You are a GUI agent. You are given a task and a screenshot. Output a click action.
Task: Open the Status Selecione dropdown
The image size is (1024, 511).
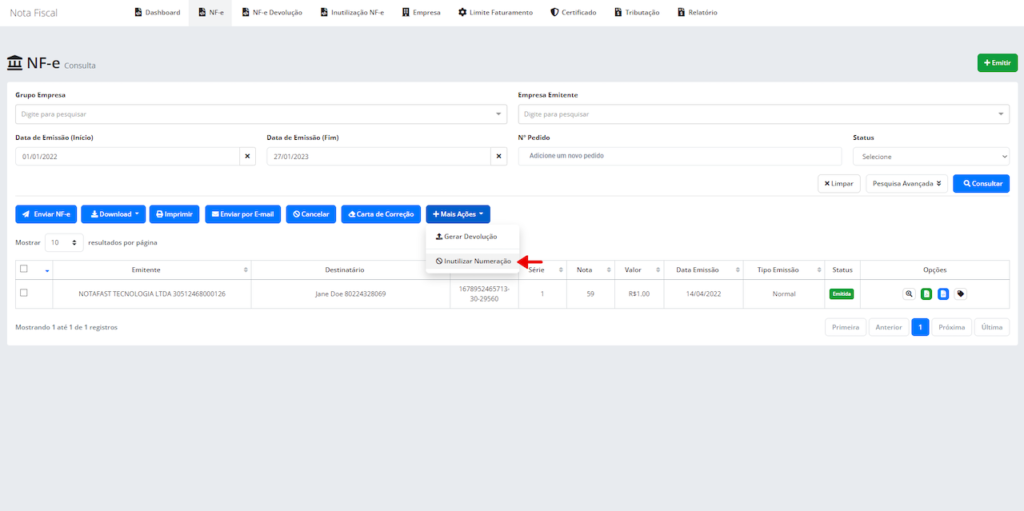point(931,156)
